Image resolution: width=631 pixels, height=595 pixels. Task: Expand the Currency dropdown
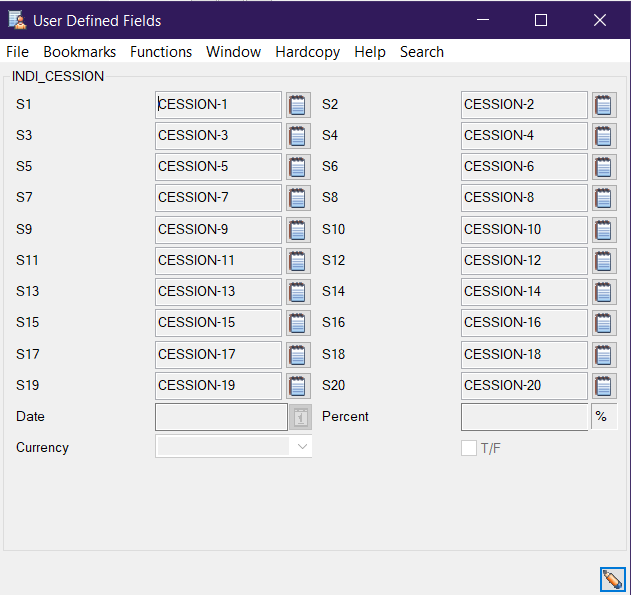tap(302, 448)
